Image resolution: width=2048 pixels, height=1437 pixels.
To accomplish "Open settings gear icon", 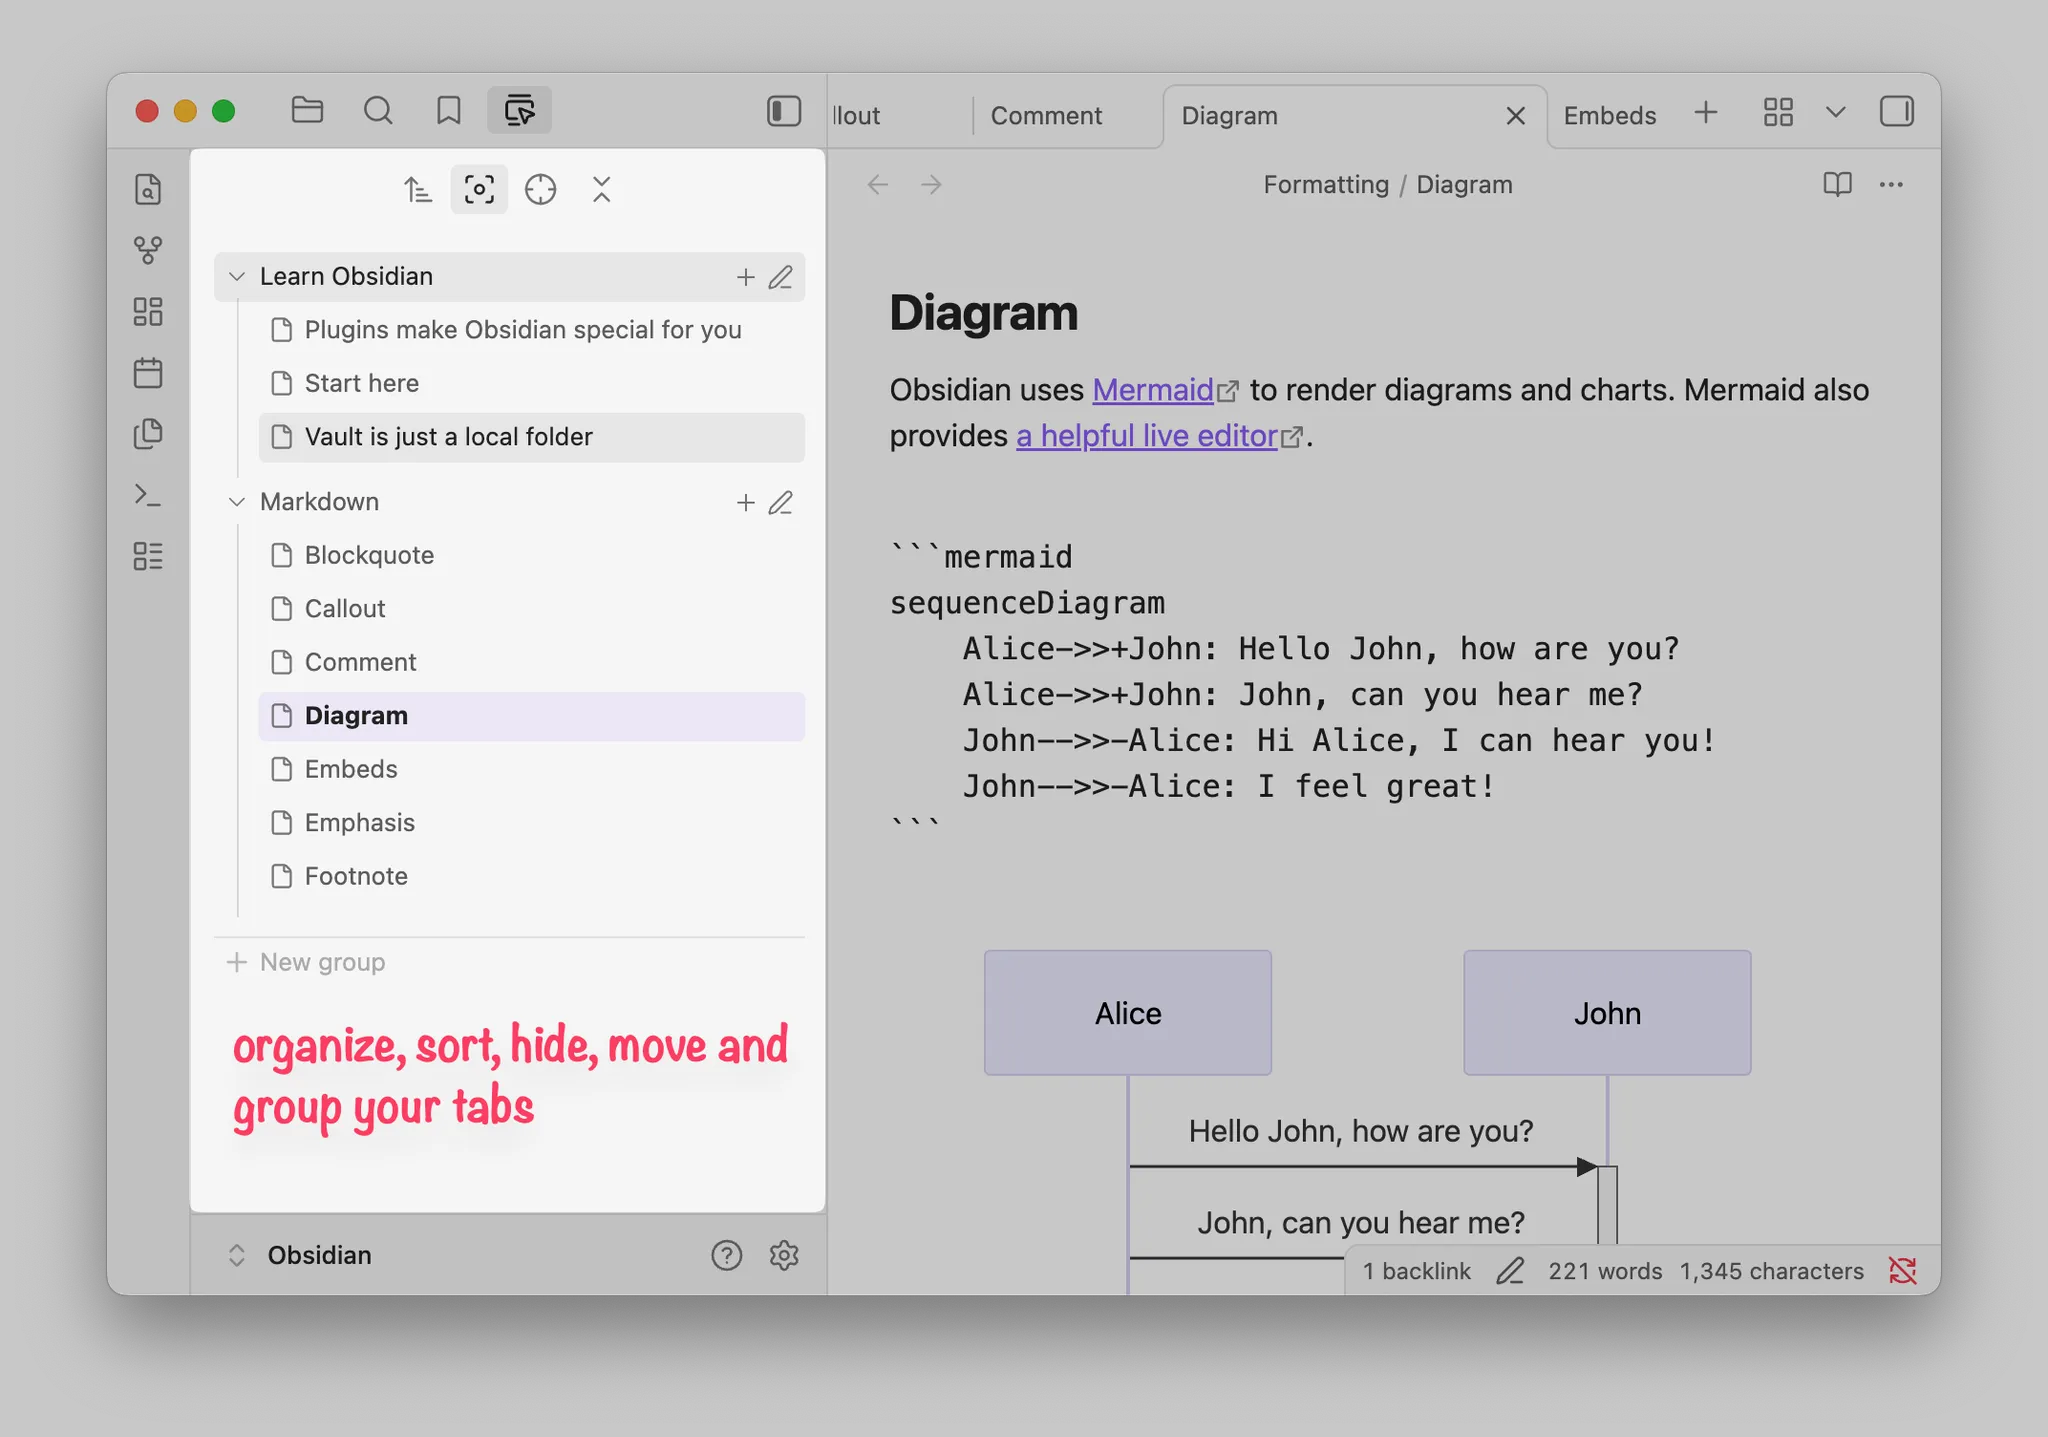I will 784,1255.
